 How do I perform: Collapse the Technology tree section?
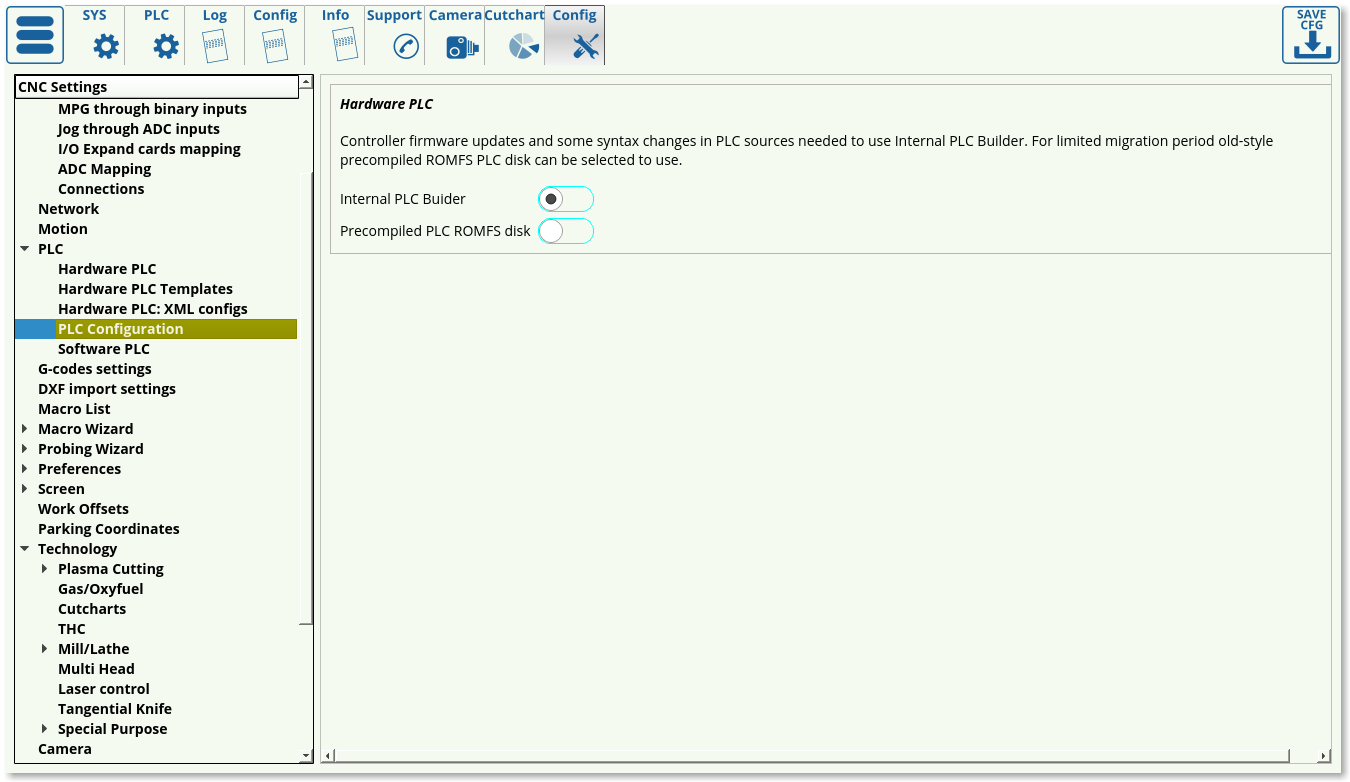[24, 549]
